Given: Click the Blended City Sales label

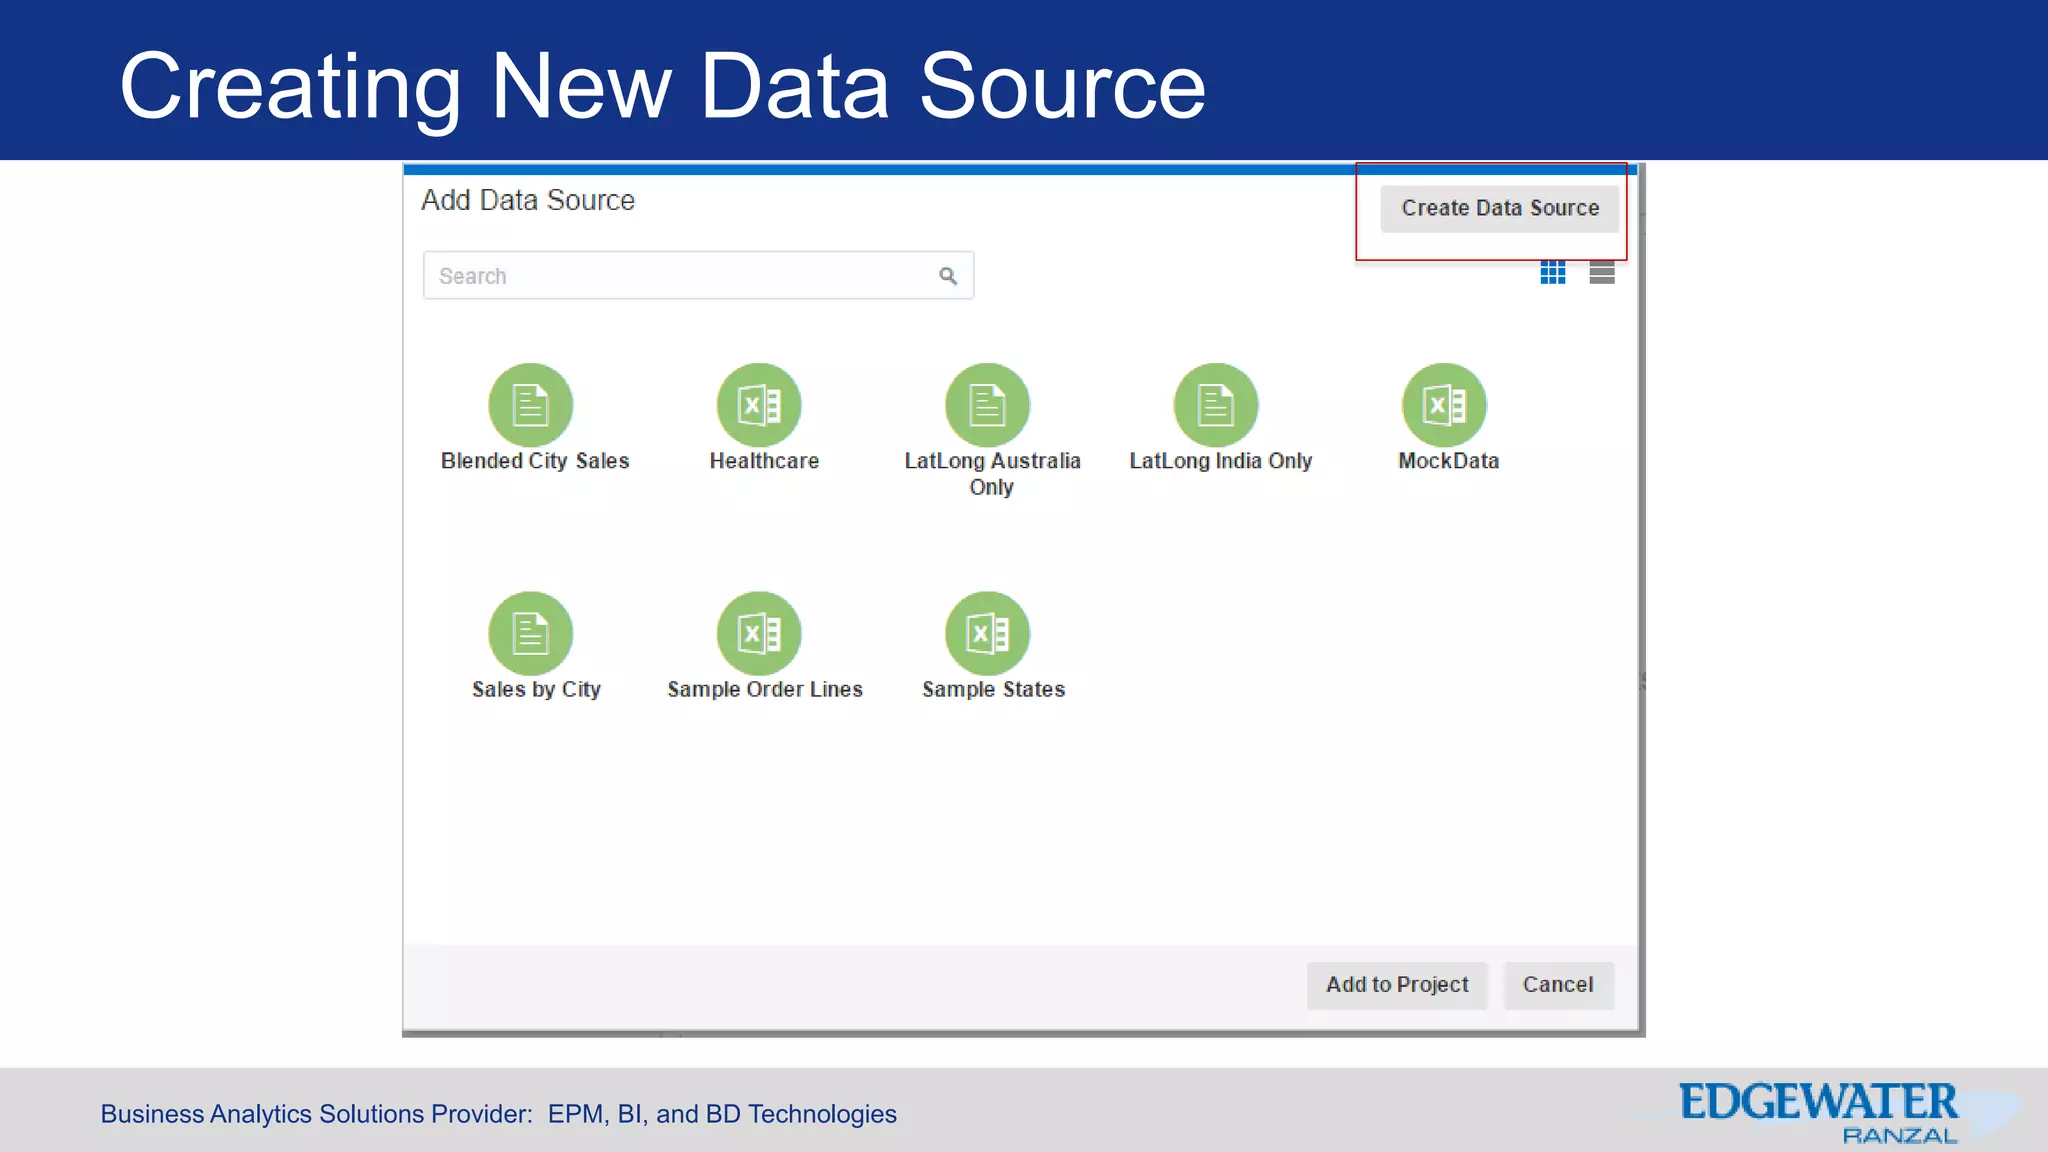Looking at the screenshot, I should (535, 461).
